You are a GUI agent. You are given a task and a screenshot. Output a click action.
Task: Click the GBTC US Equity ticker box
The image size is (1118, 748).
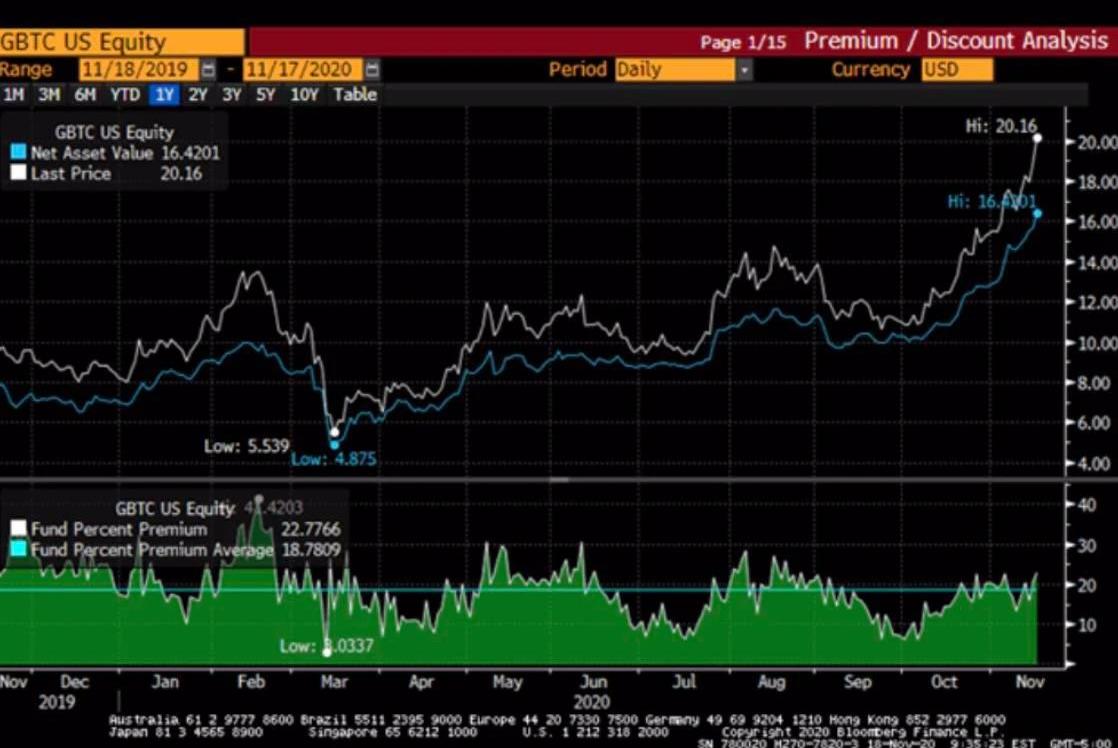click(122, 41)
